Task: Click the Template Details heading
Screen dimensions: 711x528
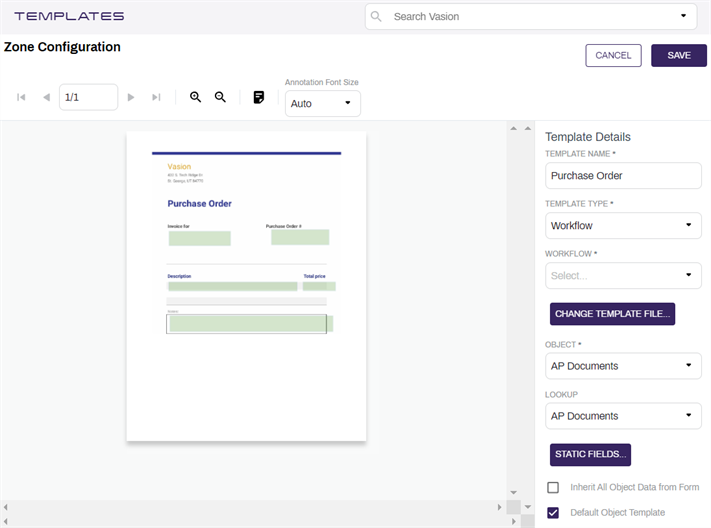Action: 588,137
